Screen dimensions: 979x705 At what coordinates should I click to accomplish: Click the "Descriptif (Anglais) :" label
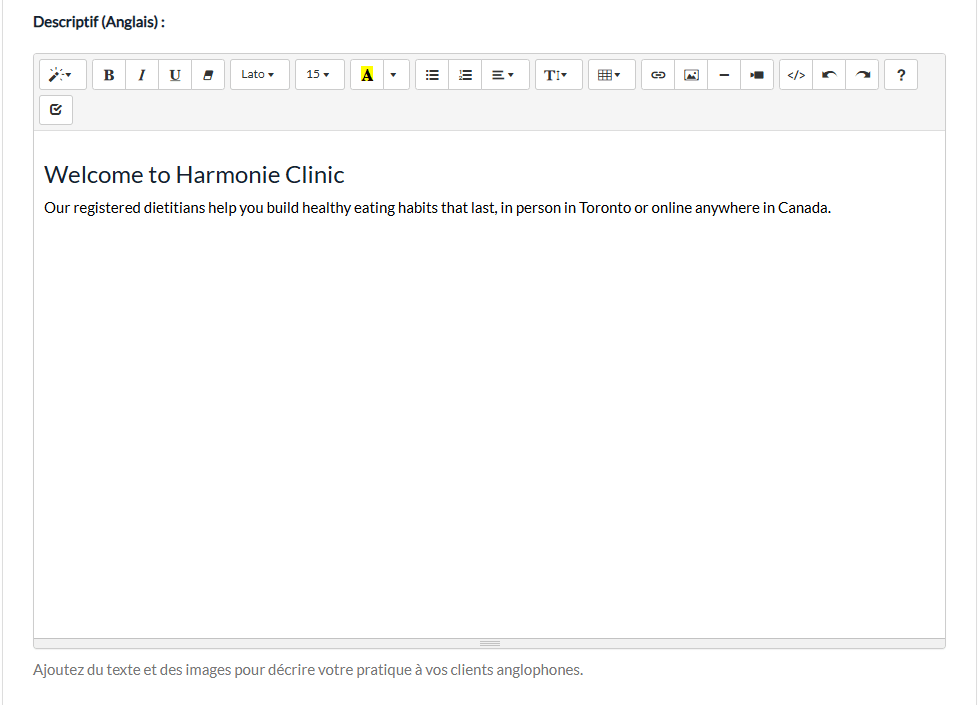99,22
